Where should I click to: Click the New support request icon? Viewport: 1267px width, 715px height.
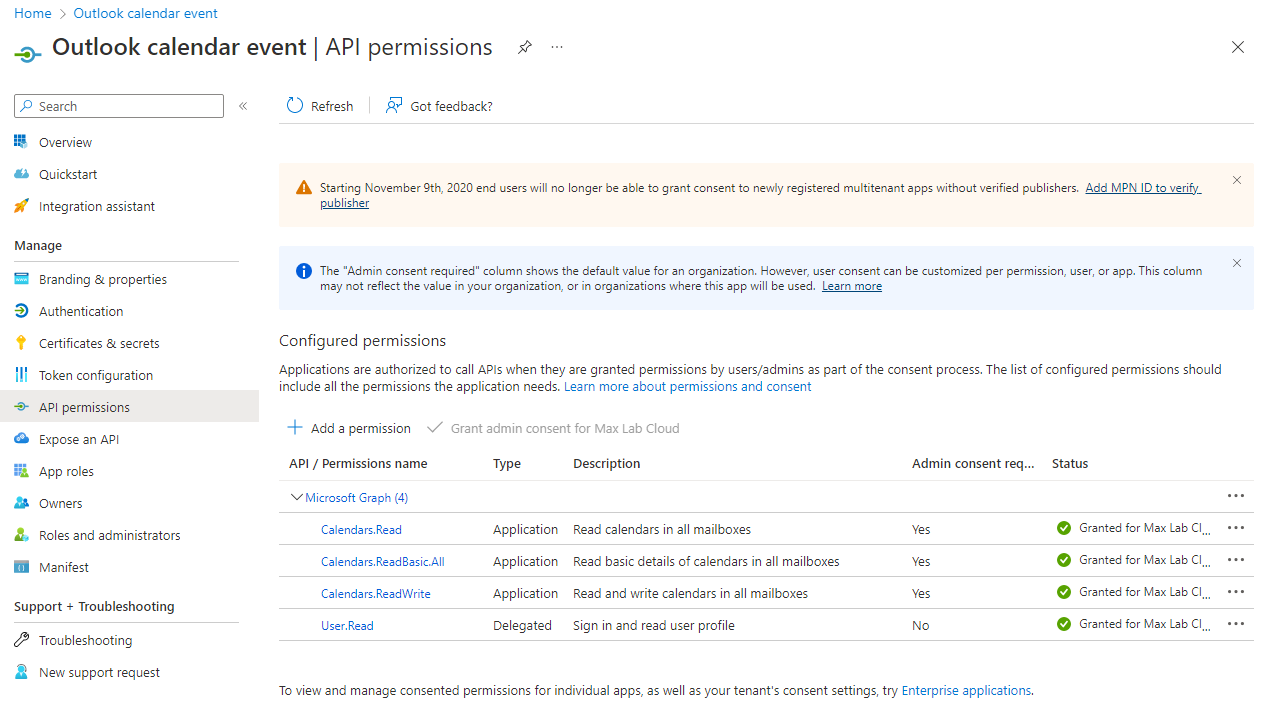point(21,672)
